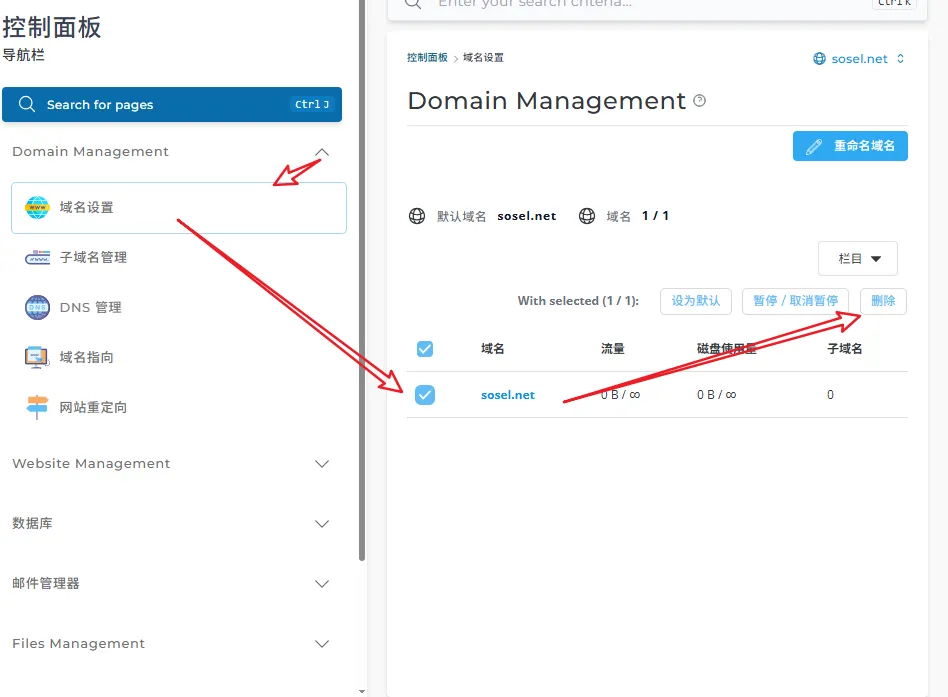This screenshot has height=697, width=948.
Task: Click the 子域名管理 icon
Action: 37,258
